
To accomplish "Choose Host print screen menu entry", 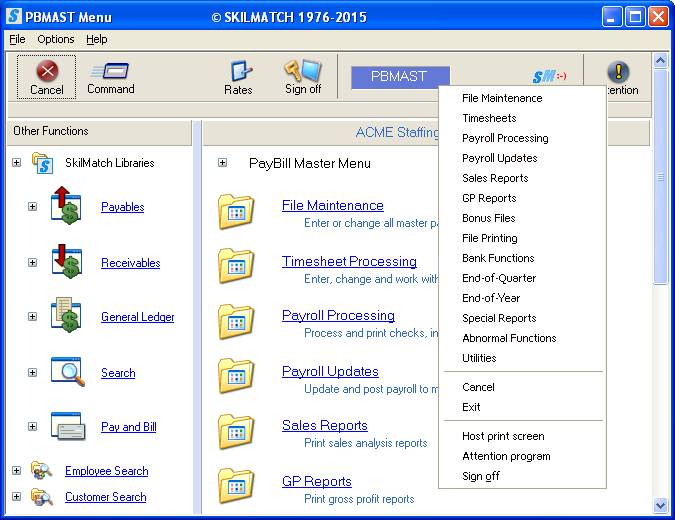I will 522,436.
